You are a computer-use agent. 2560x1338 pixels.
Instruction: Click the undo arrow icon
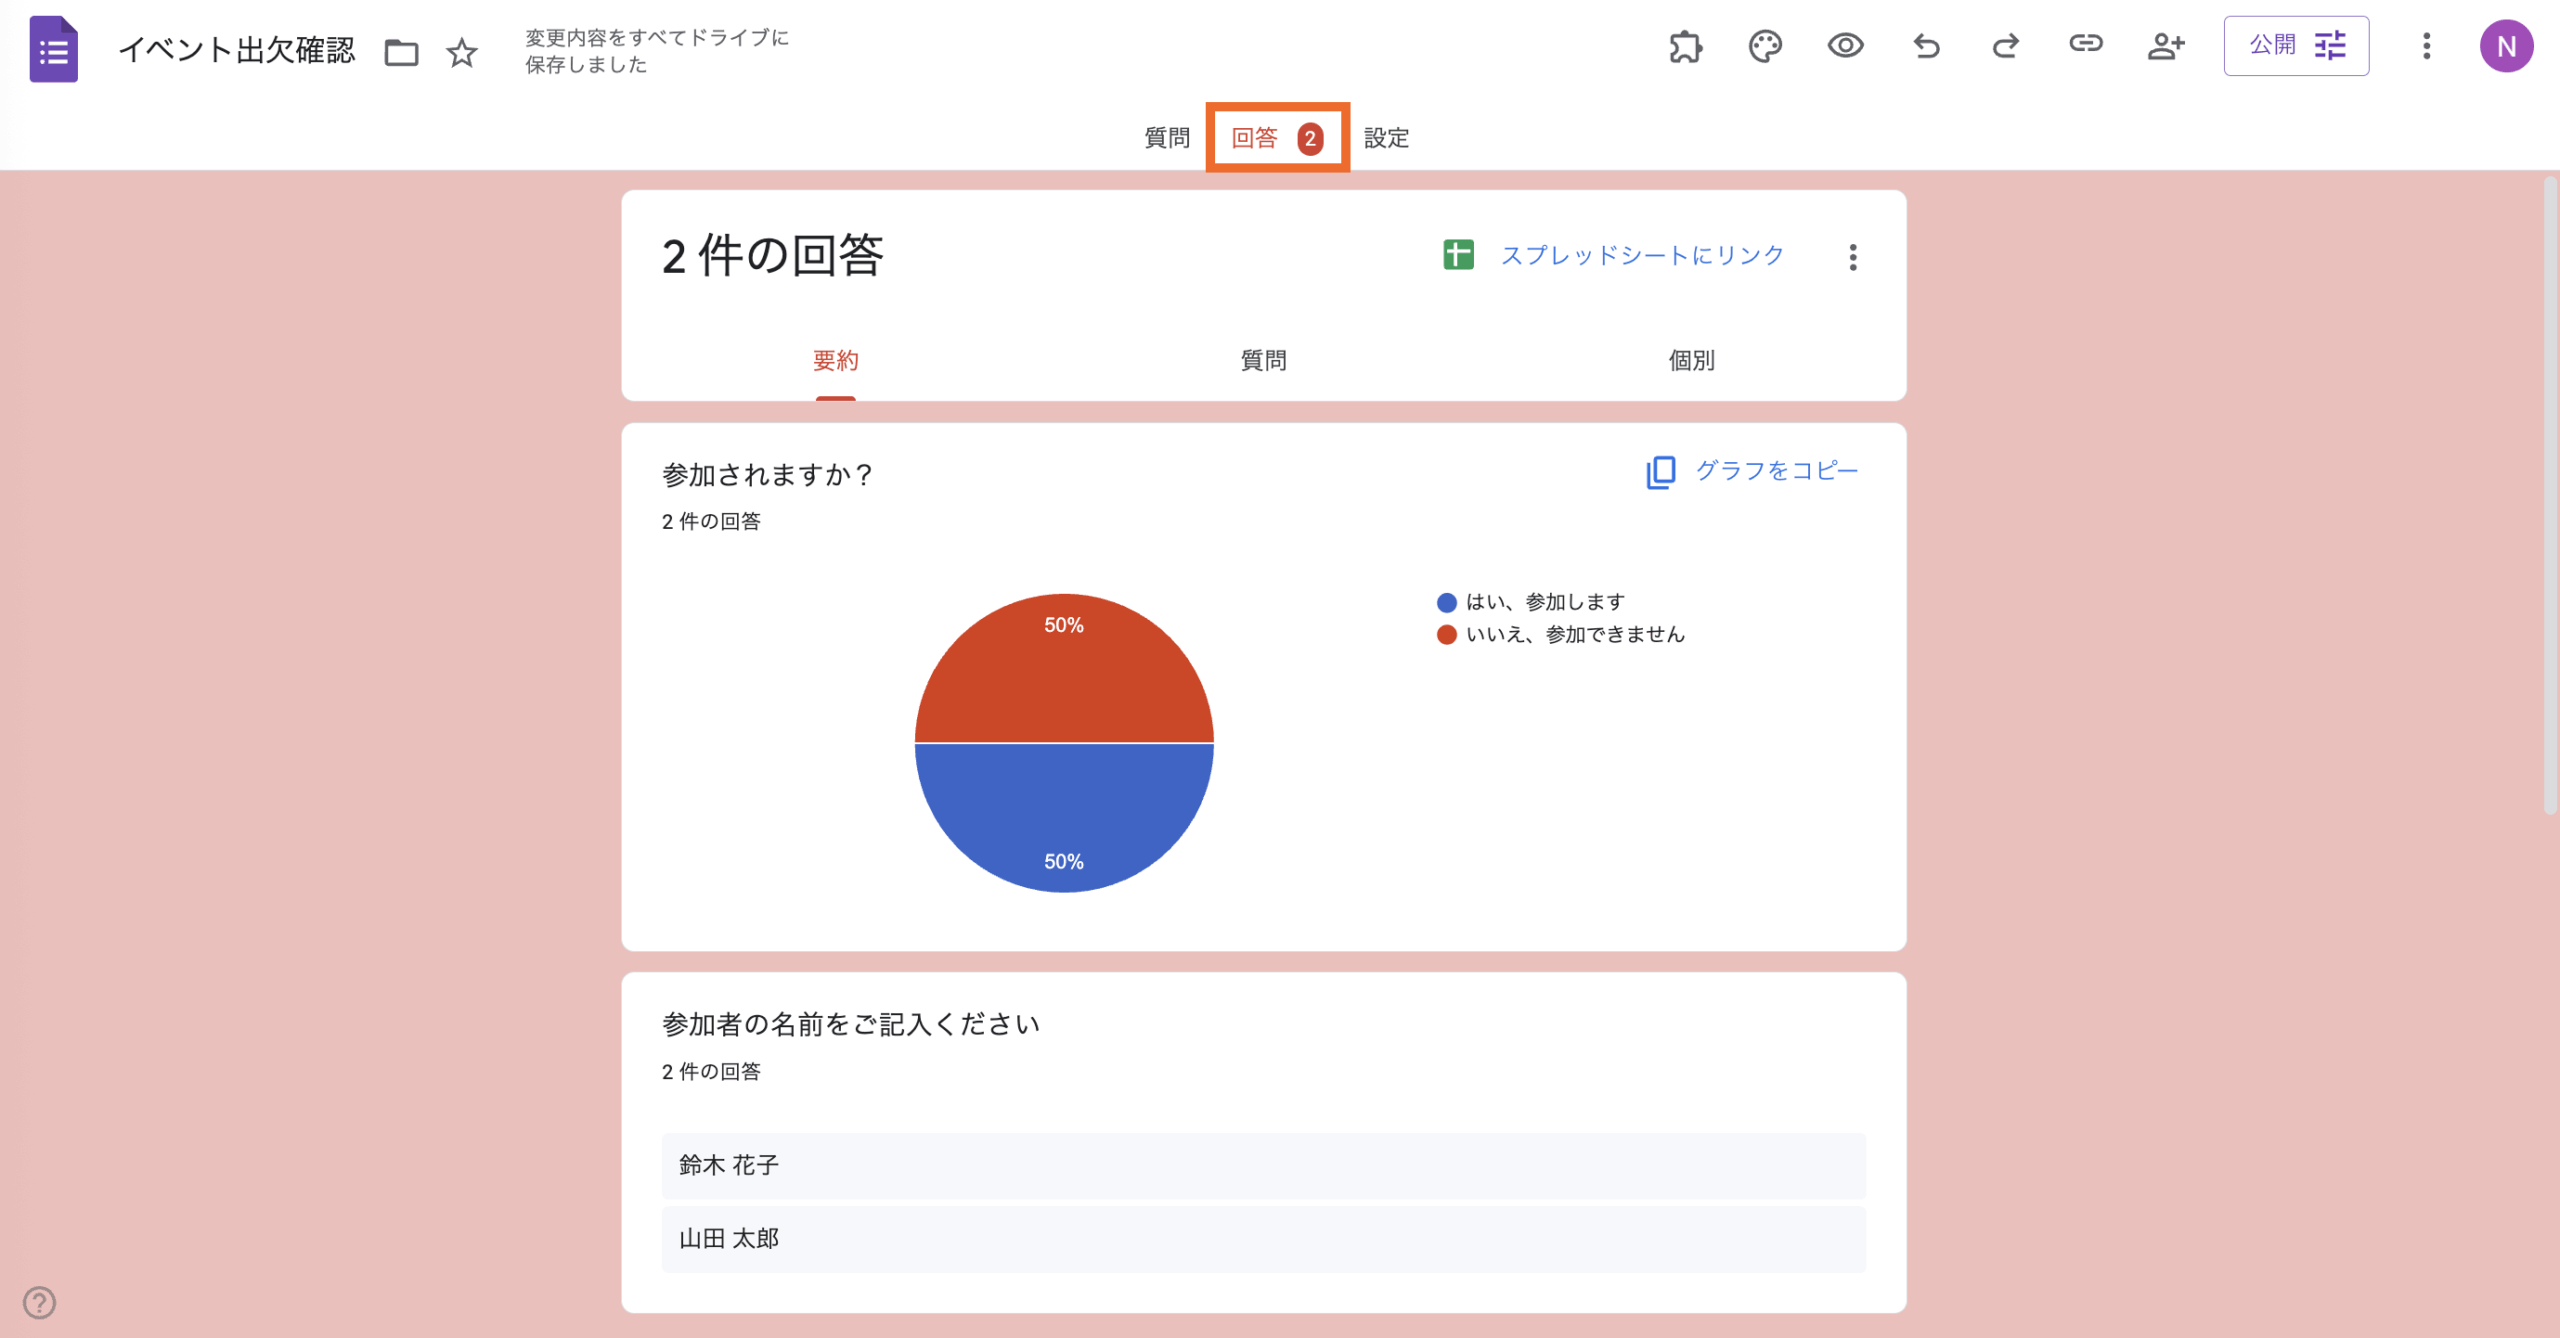click(1926, 46)
